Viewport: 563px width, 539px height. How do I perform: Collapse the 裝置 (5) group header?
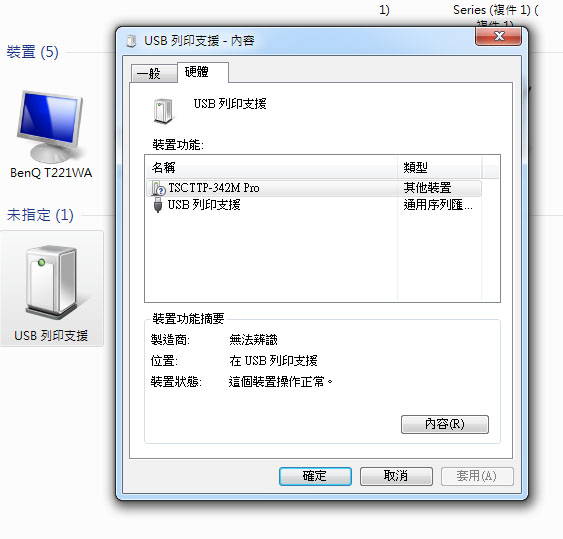click(32, 52)
